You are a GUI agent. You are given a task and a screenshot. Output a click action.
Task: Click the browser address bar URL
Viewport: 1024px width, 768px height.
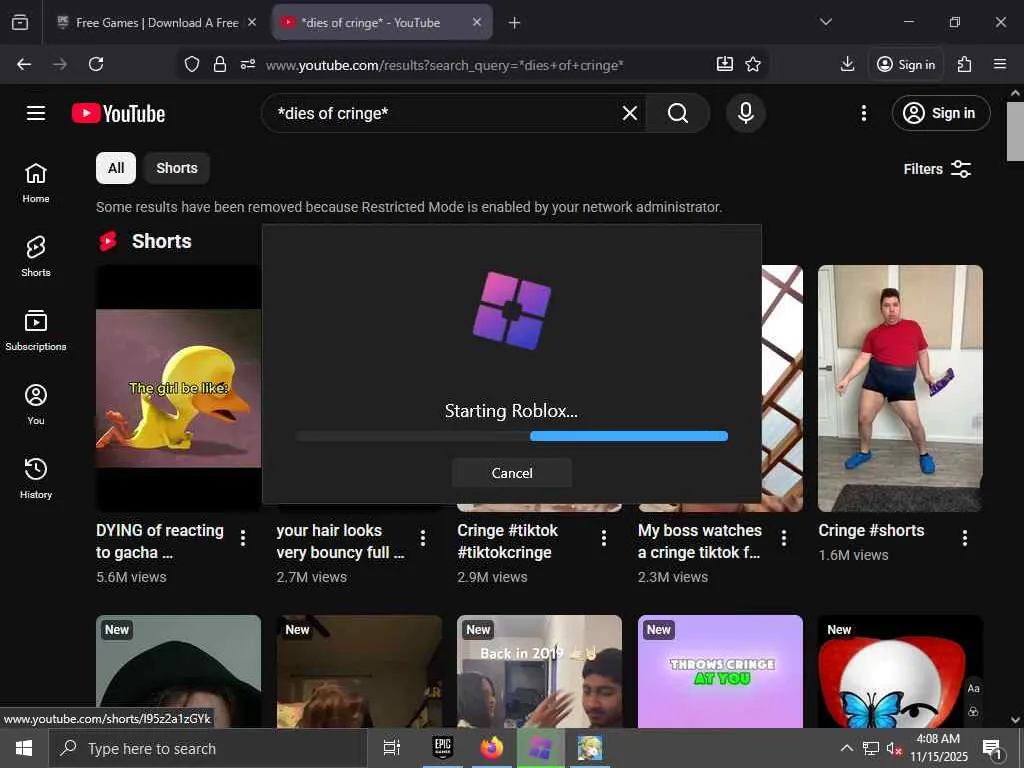444,65
